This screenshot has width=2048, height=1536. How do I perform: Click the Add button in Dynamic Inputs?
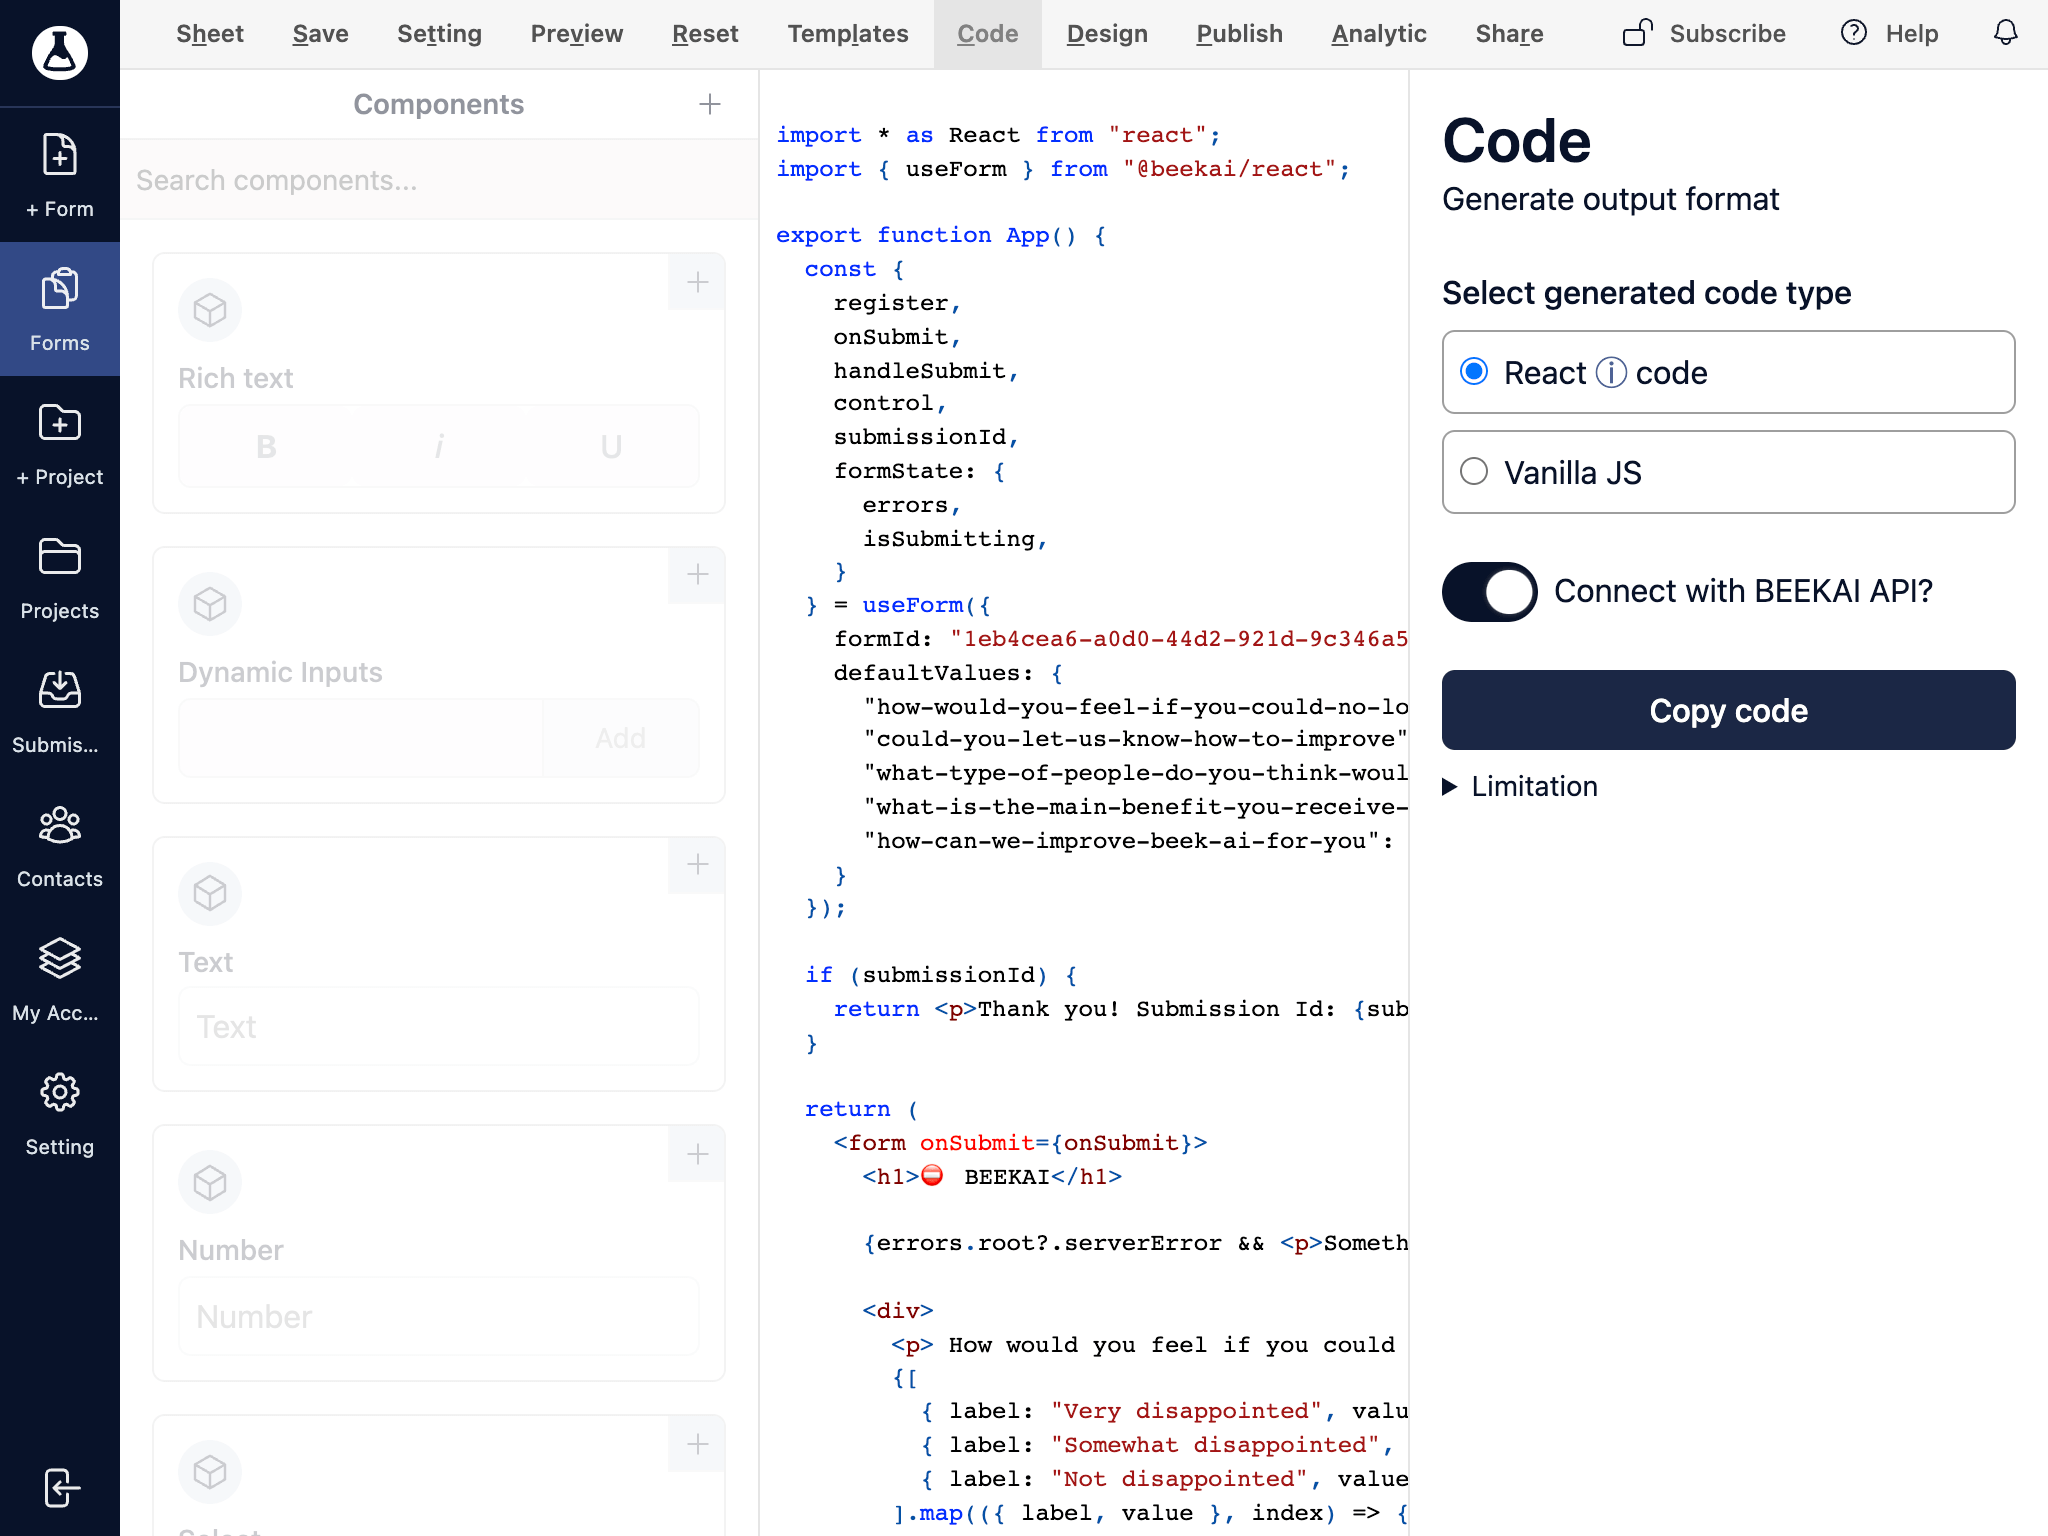pyautogui.click(x=620, y=738)
